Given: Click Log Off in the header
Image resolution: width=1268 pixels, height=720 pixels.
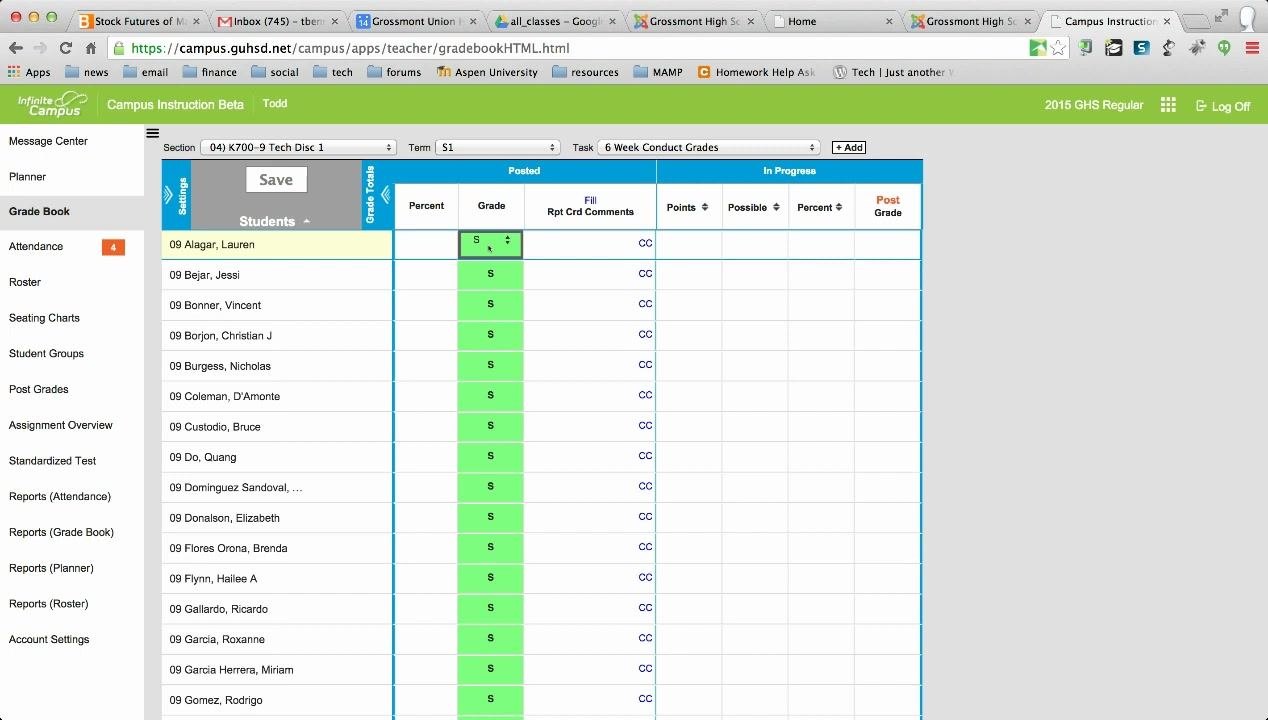Looking at the screenshot, I should pos(1223,106).
